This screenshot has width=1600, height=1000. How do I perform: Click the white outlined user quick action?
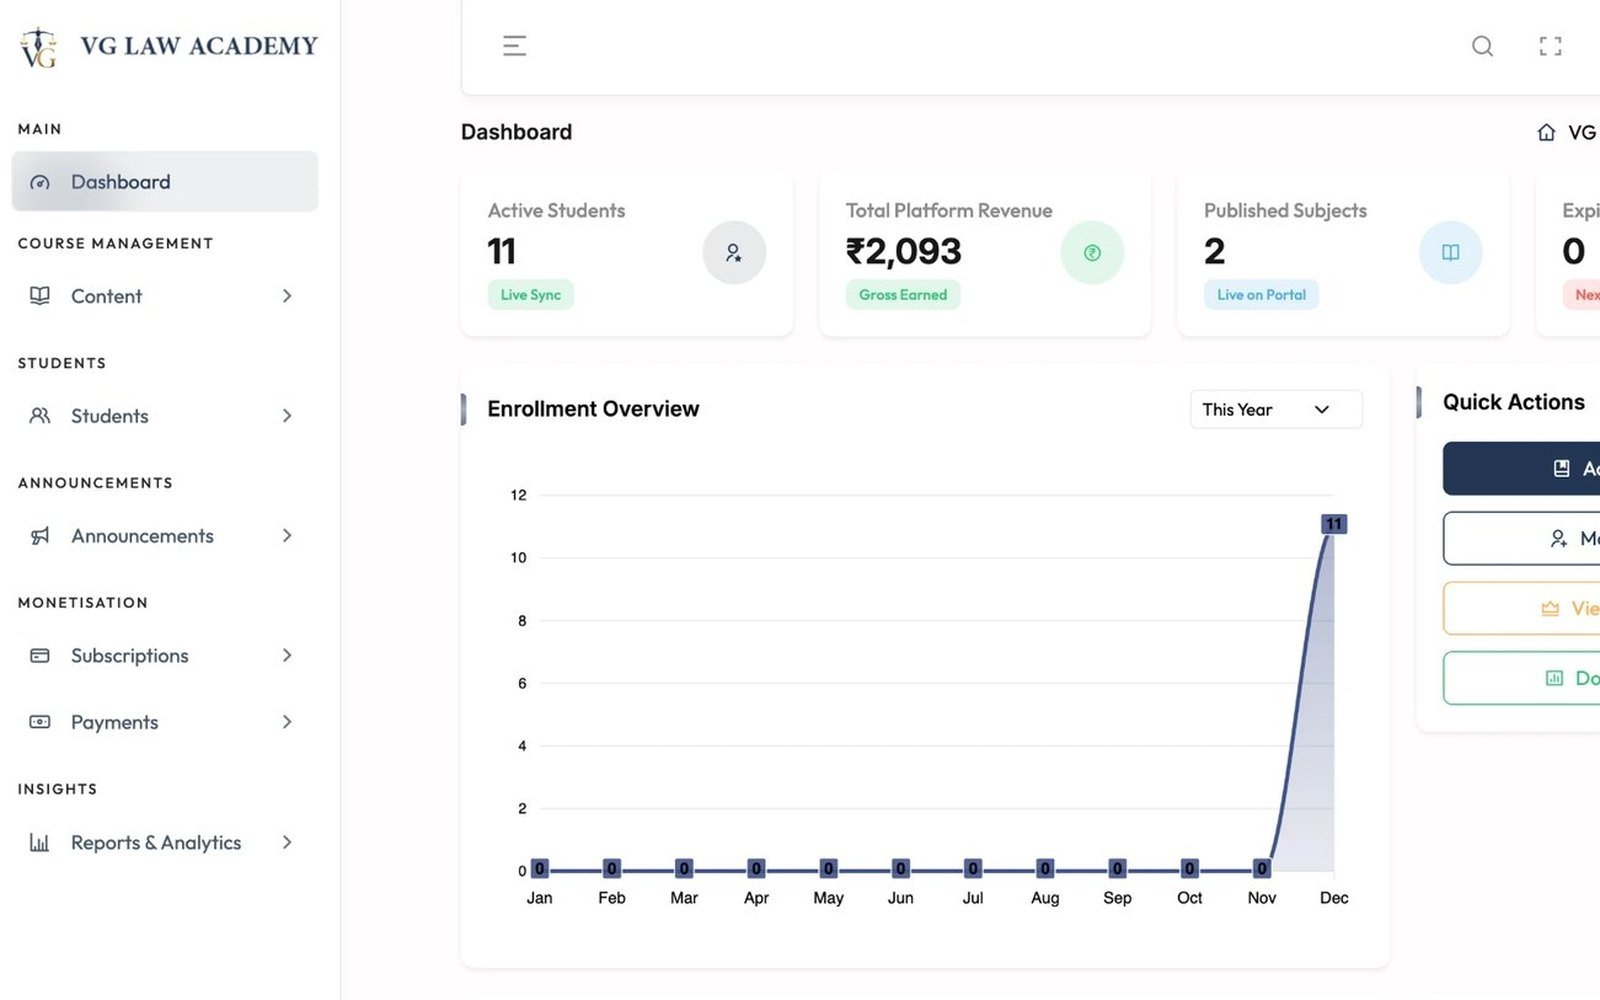pos(1522,539)
